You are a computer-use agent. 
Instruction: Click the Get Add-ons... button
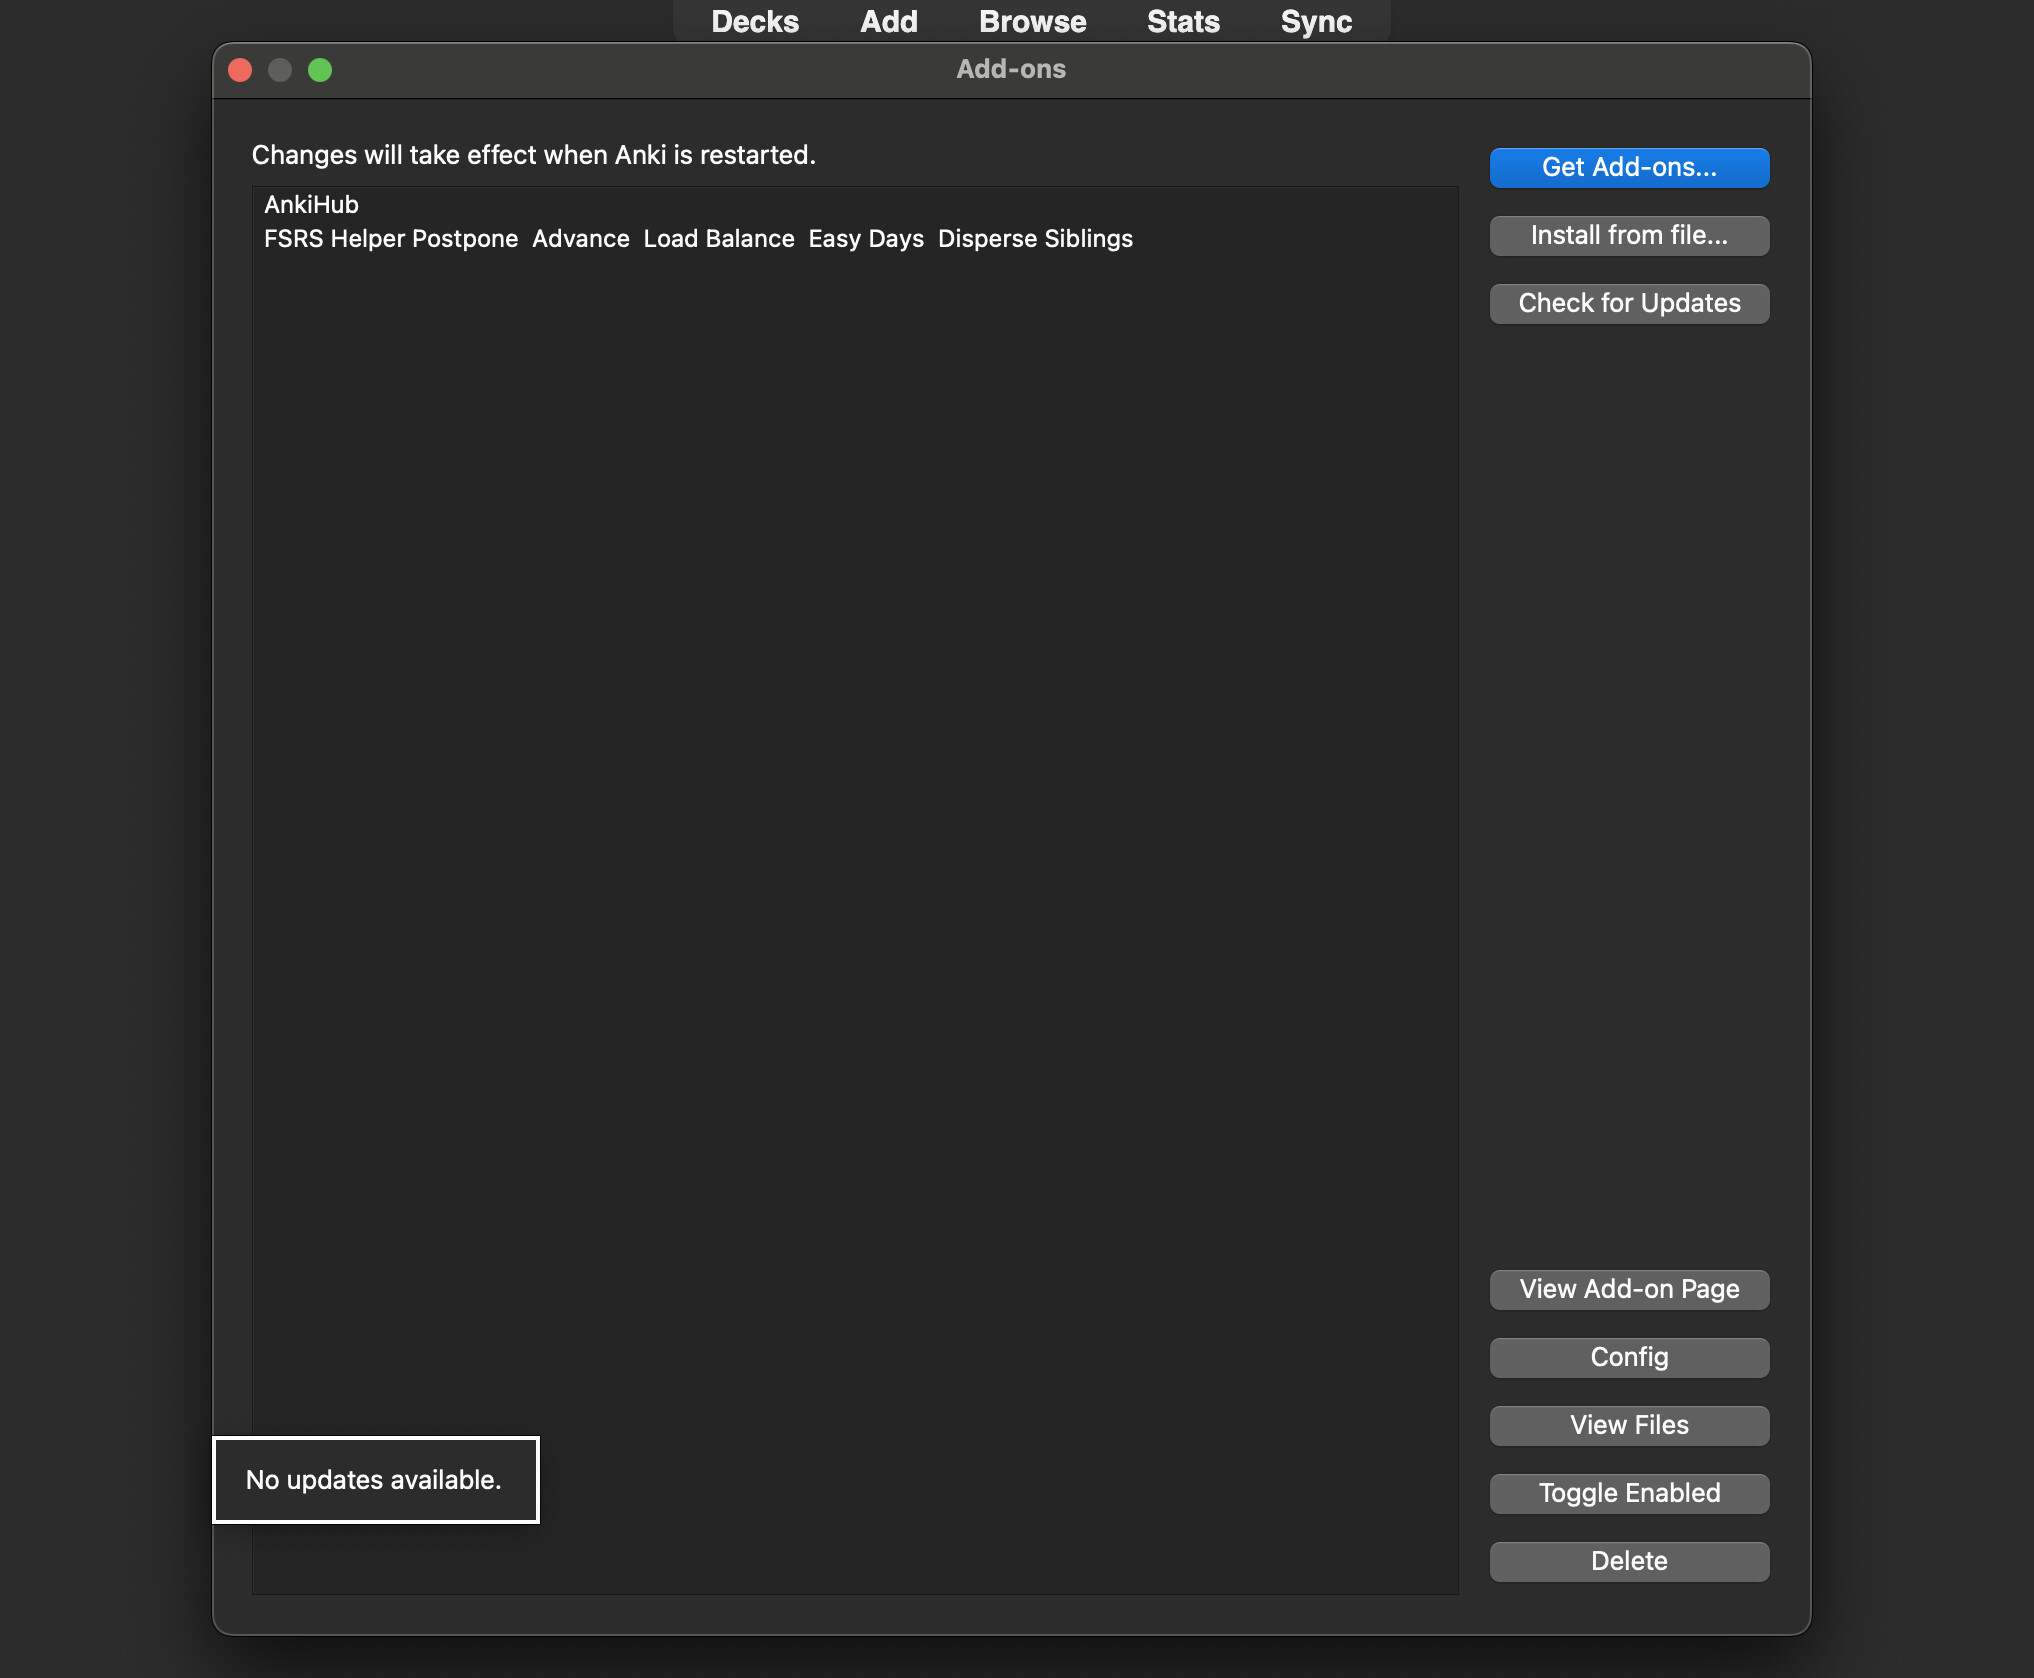click(x=1629, y=167)
